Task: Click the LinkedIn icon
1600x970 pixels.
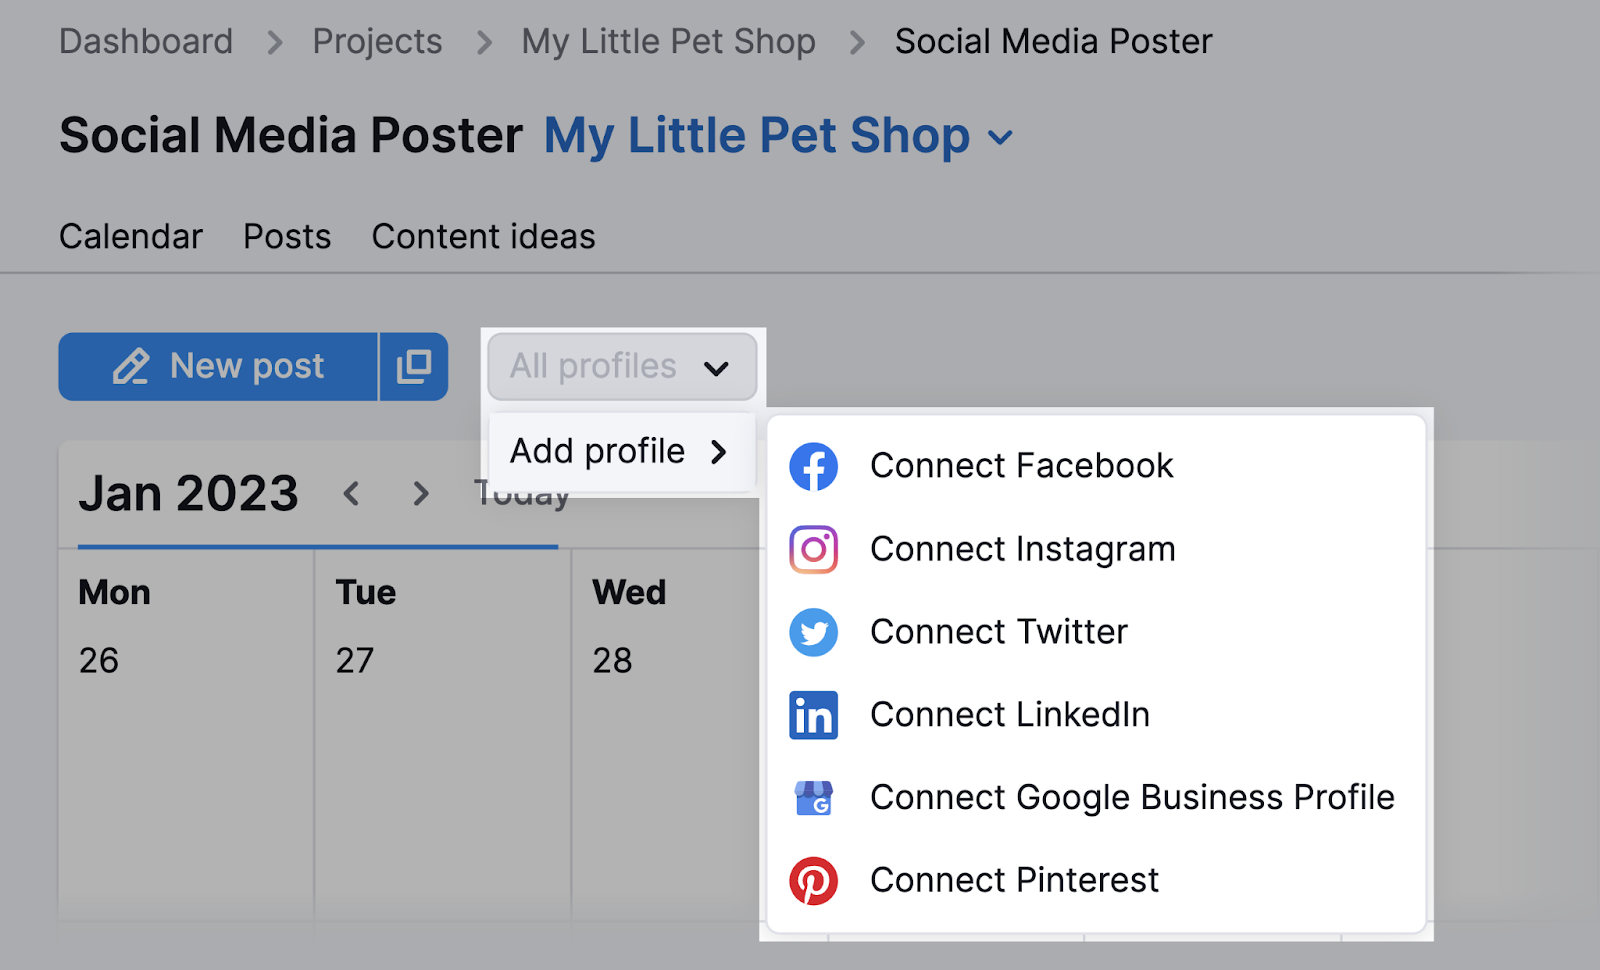Action: click(x=814, y=715)
